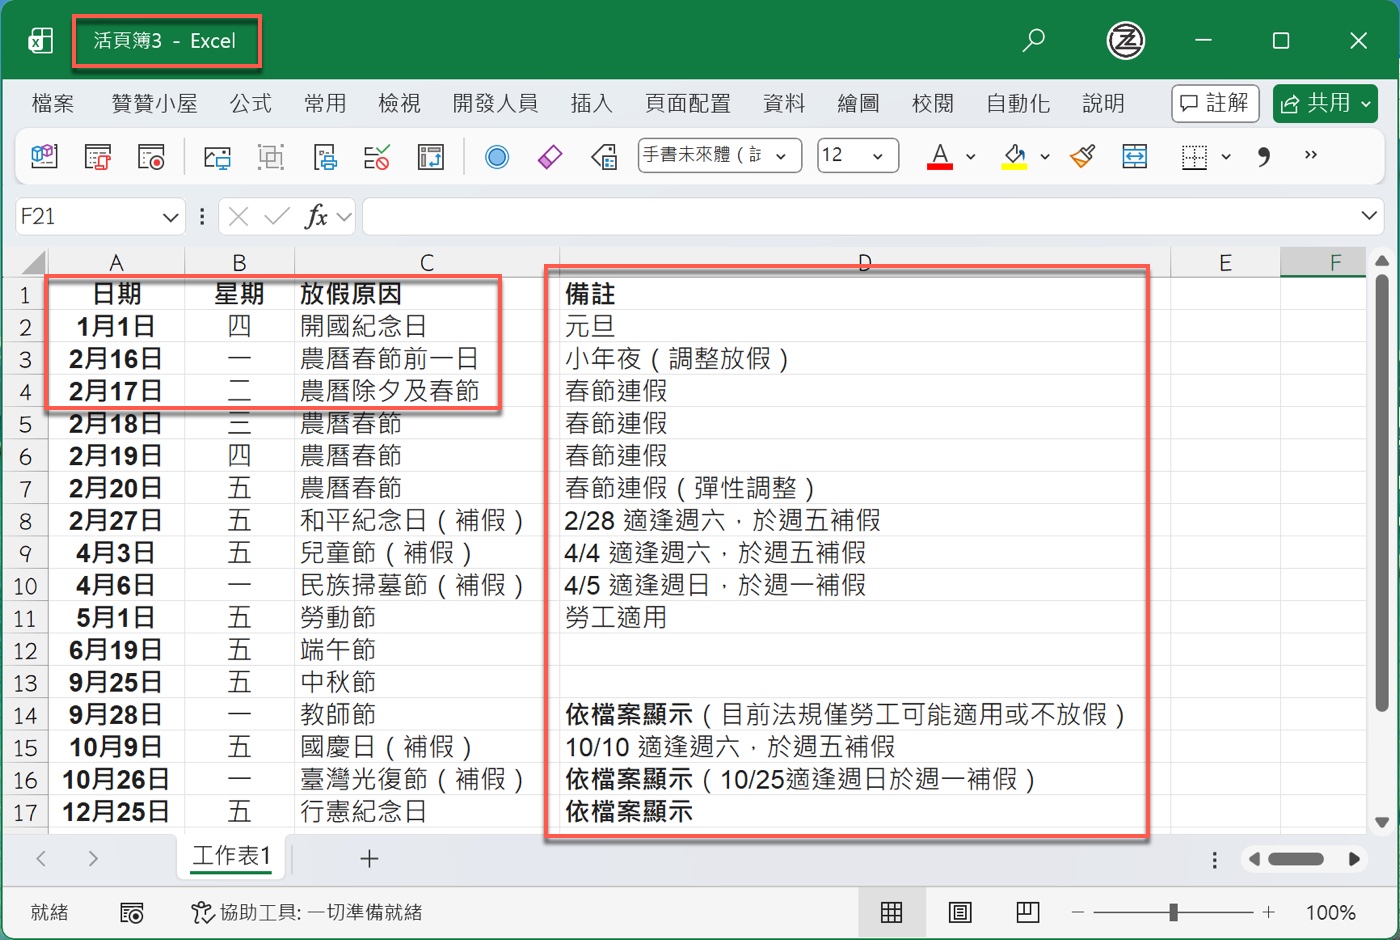The image size is (1400, 940).
Task: Click the yellow fill color swatch
Action: (x=1014, y=156)
